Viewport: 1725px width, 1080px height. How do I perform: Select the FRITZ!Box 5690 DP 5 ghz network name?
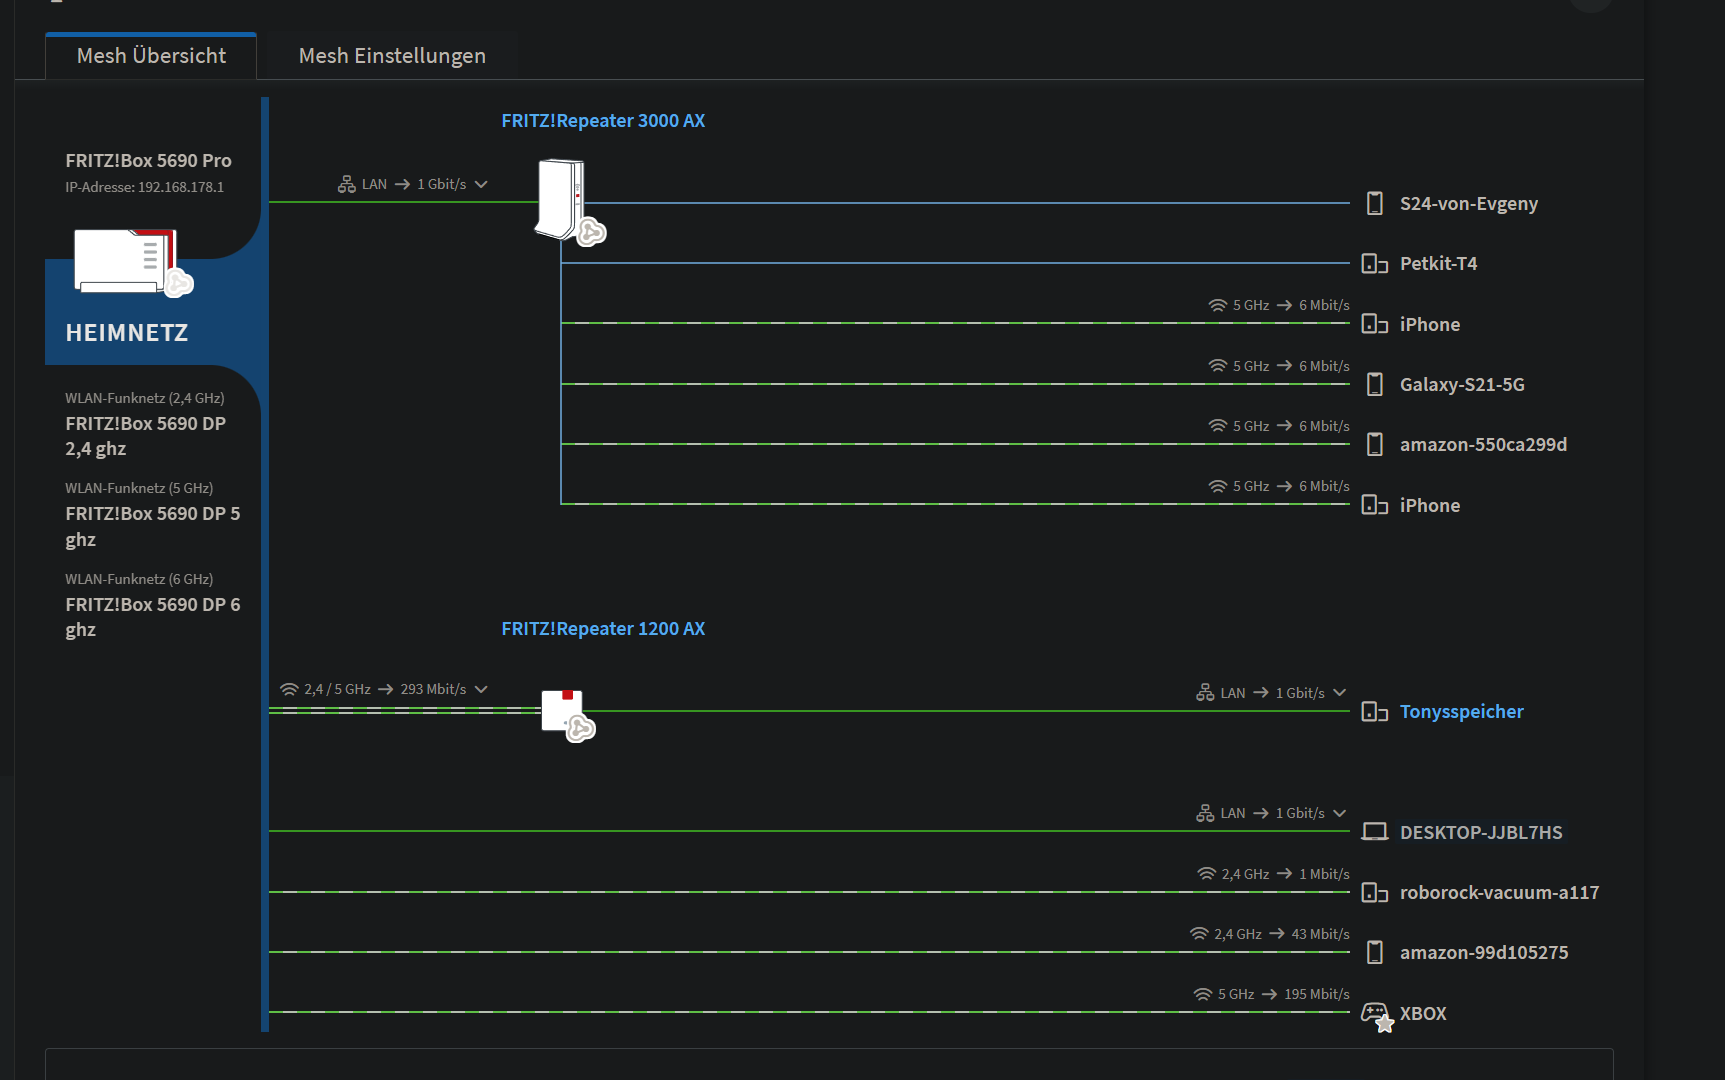pos(153,526)
